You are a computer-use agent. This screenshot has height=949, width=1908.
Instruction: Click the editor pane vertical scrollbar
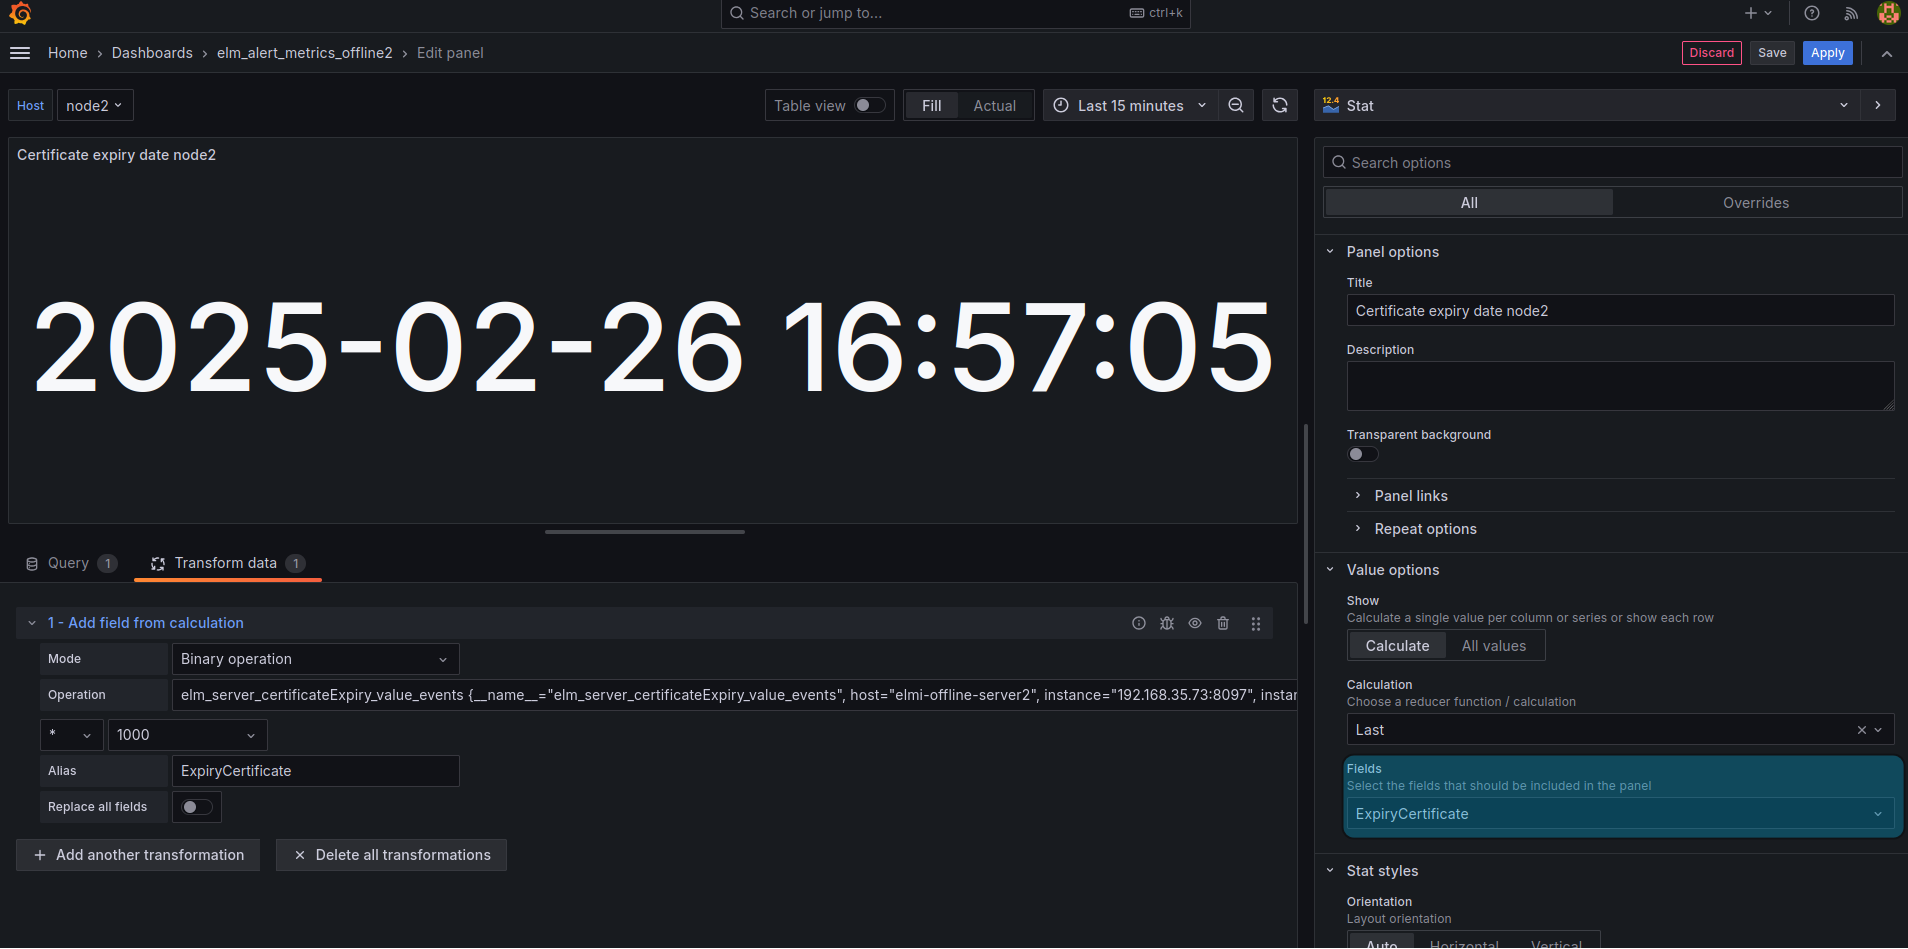pyautogui.click(x=1305, y=524)
